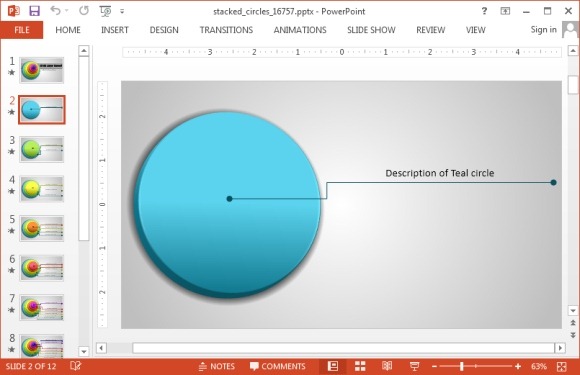
Task: Select the connector endpoint dot at right edge
Action: pos(553,182)
